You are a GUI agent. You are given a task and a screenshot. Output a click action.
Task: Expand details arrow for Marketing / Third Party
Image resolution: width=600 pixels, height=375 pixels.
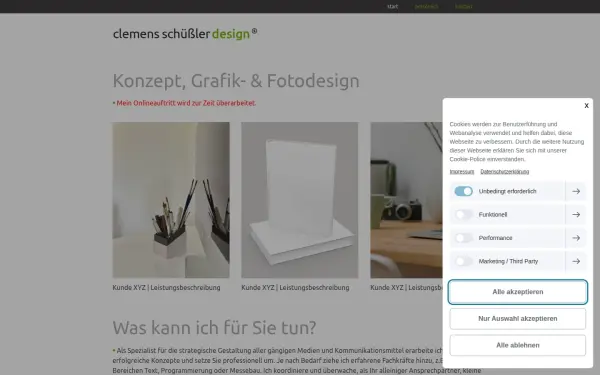pyautogui.click(x=576, y=261)
